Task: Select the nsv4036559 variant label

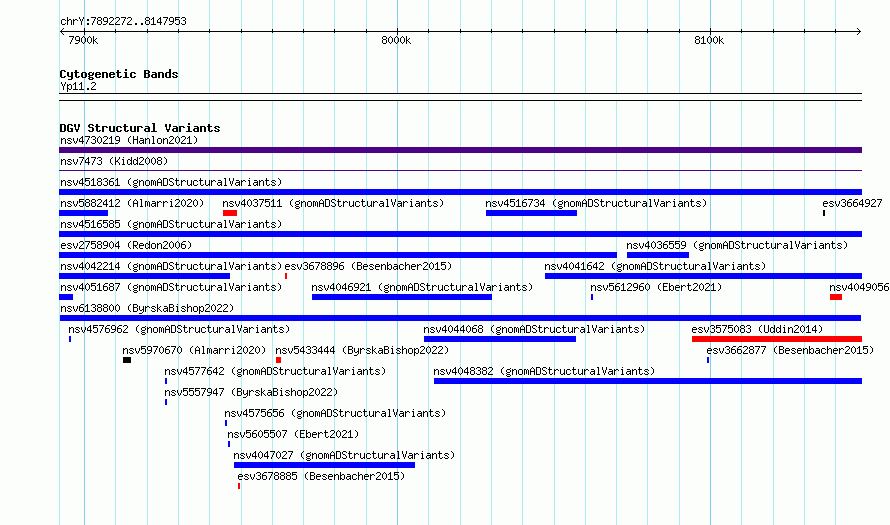Action: (x=737, y=245)
